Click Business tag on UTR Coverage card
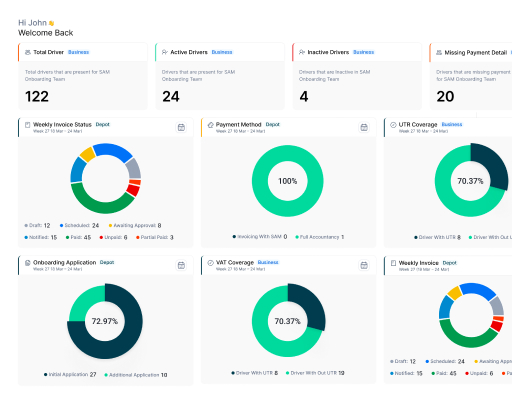 pyautogui.click(x=452, y=124)
